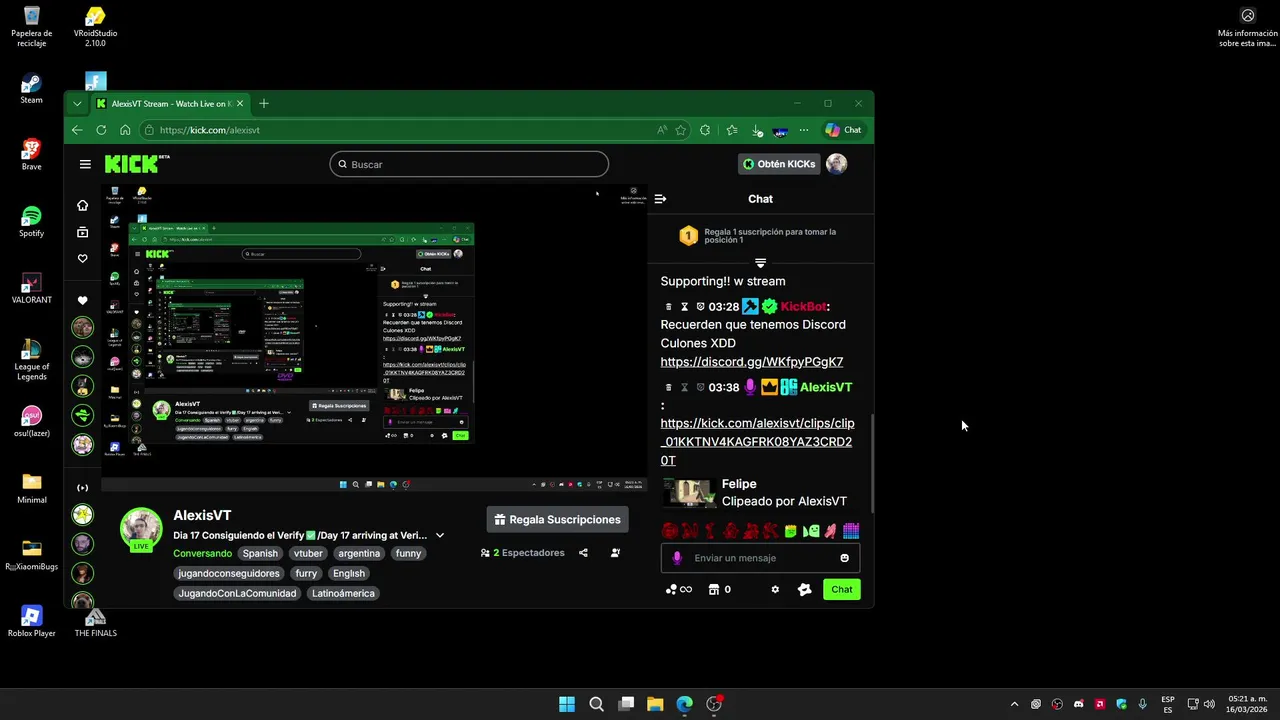This screenshot has height=720, width=1280.
Task: Click the Conversando category link
Action: (202, 553)
